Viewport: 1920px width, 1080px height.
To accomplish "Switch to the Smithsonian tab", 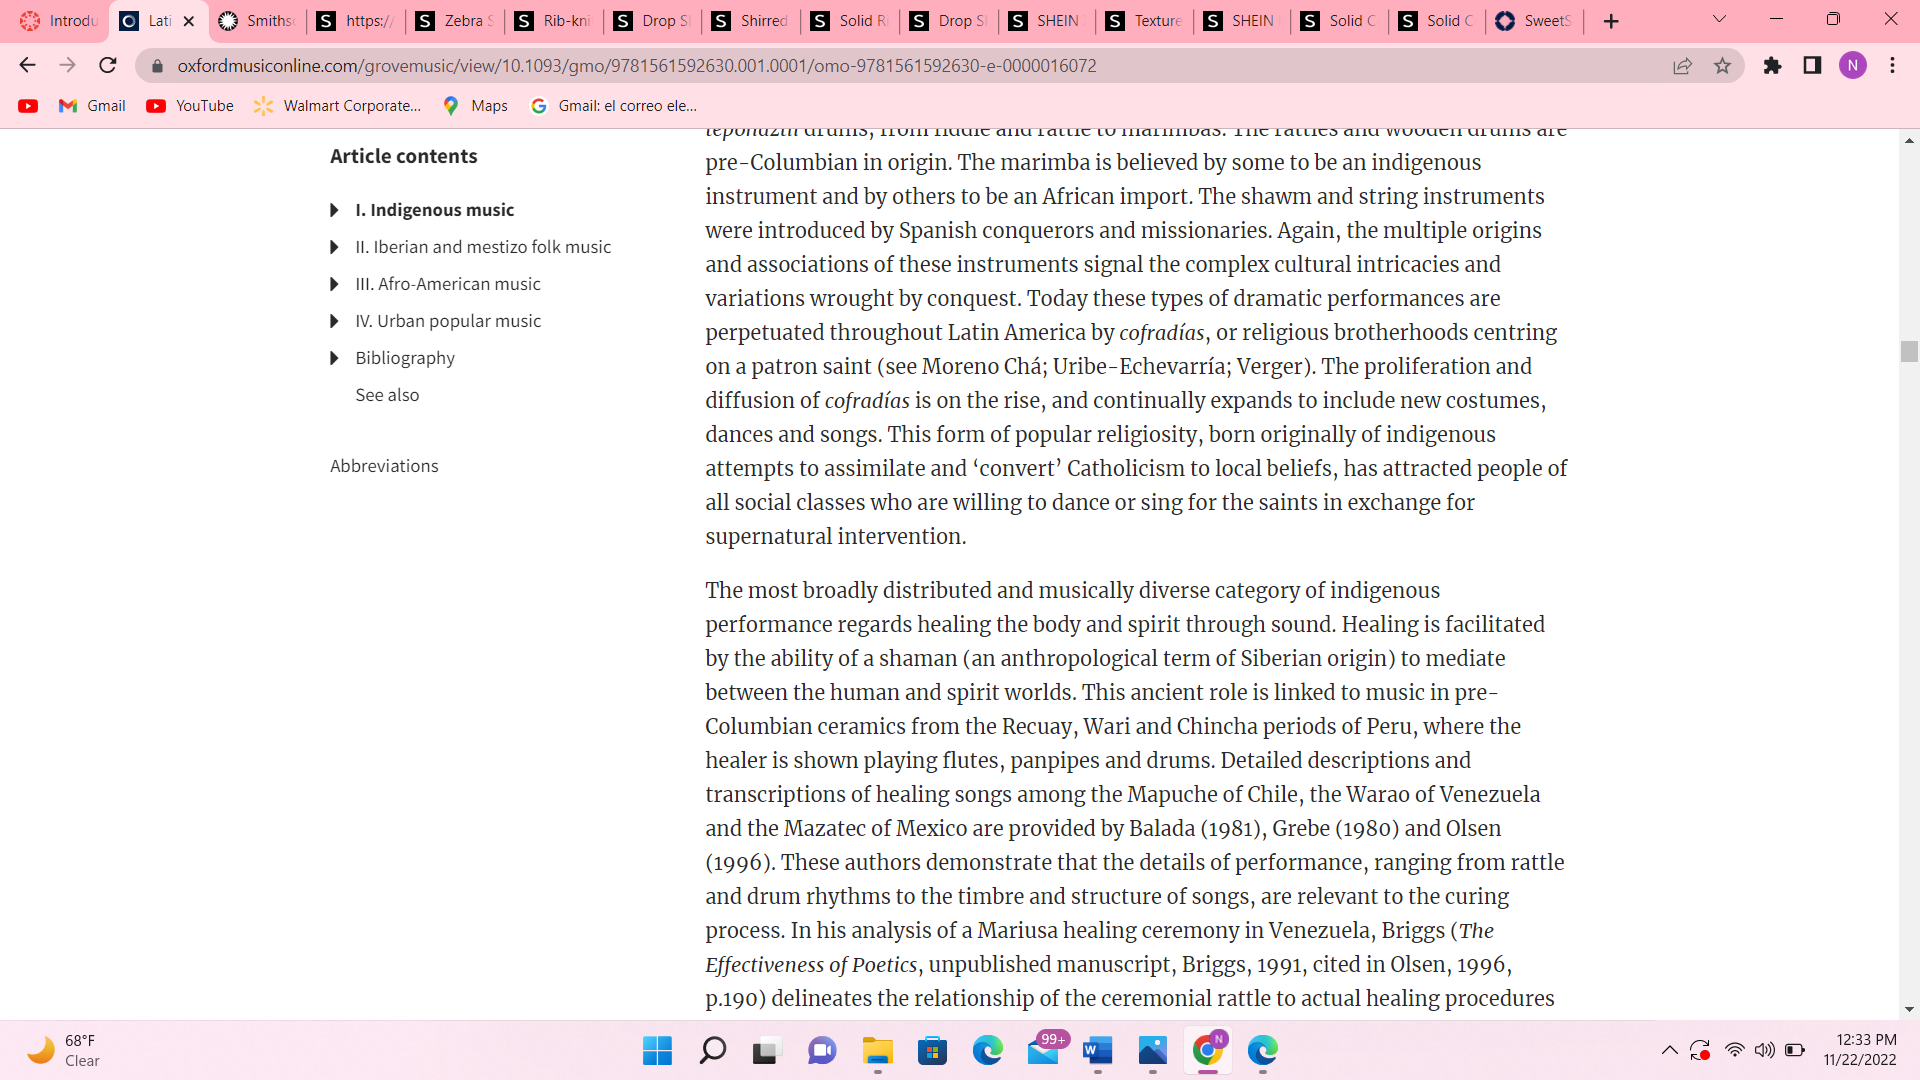I will coord(258,21).
